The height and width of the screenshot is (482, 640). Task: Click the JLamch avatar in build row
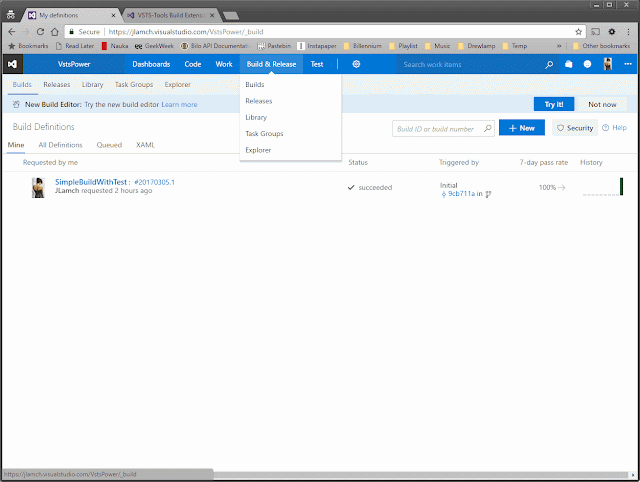tap(38, 188)
